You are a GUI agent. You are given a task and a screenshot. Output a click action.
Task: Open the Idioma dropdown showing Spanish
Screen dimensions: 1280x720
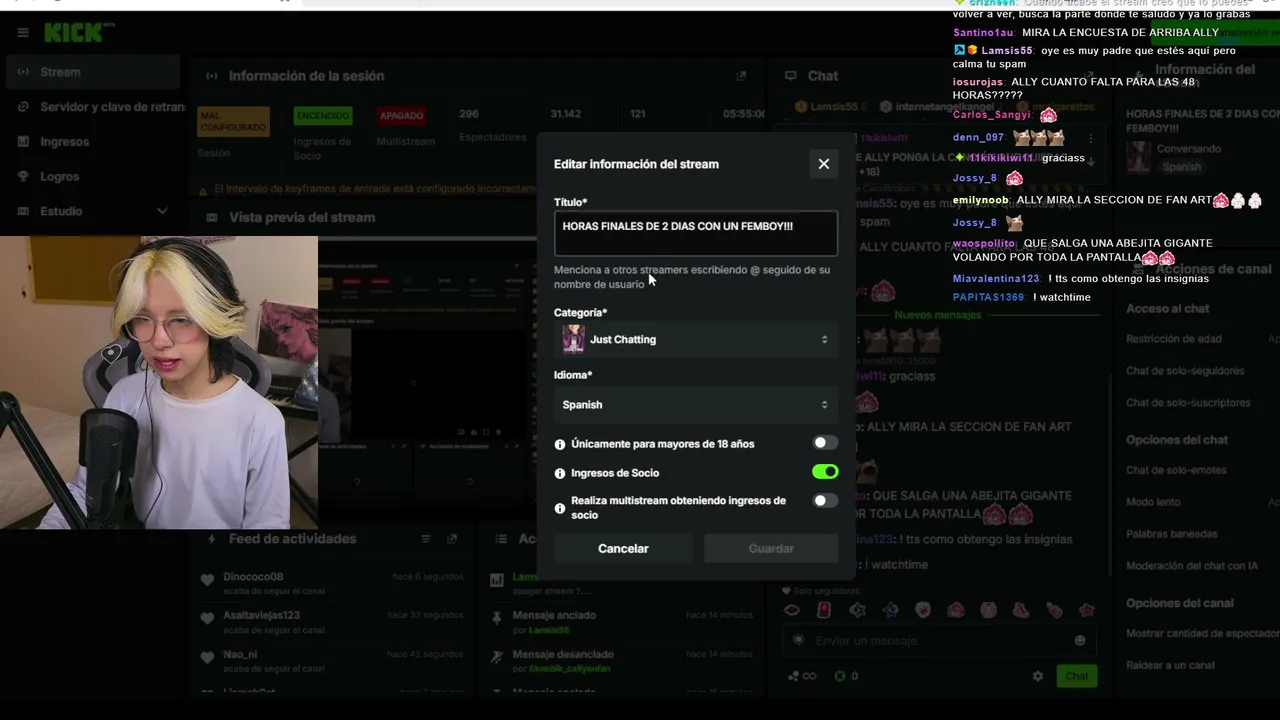(695, 405)
